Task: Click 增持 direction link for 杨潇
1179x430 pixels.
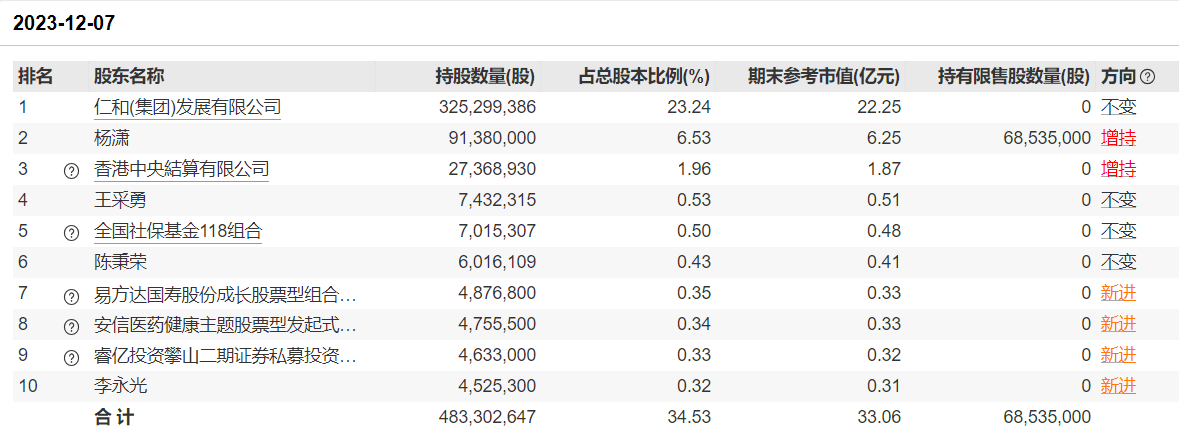Action: [x=1118, y=138]
